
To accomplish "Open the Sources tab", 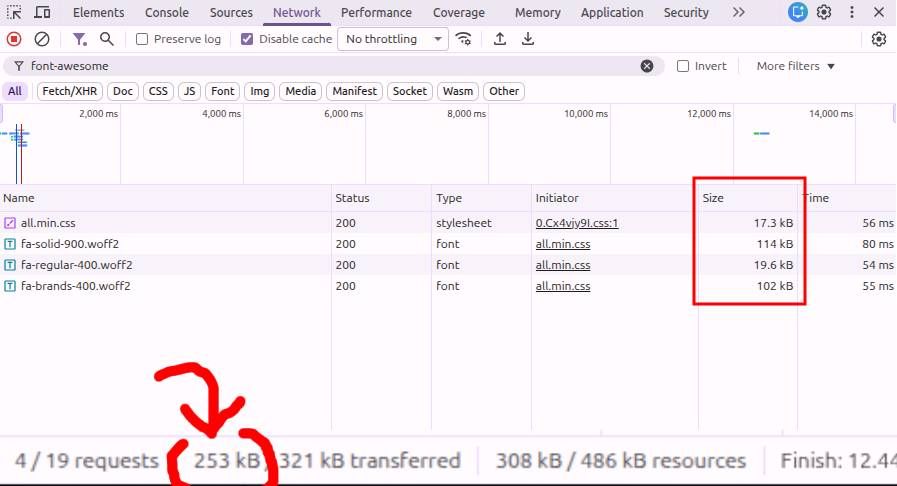I will pos(231,12).
